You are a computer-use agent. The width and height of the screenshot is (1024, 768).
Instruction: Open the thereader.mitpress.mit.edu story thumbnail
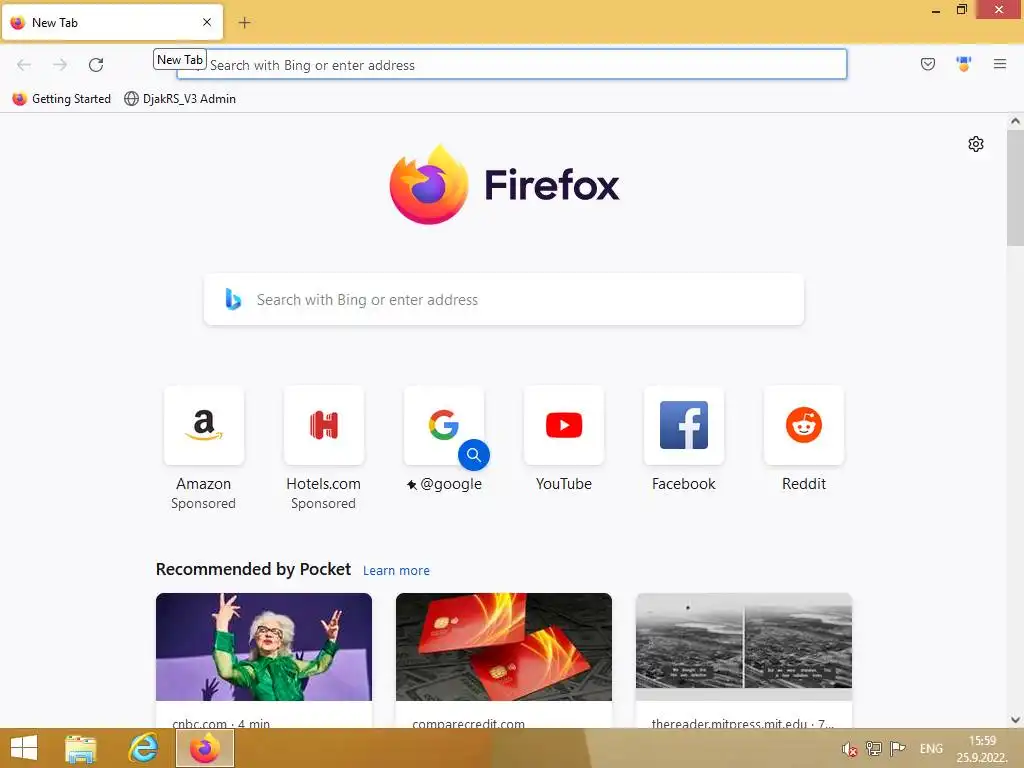coord(744,647)
